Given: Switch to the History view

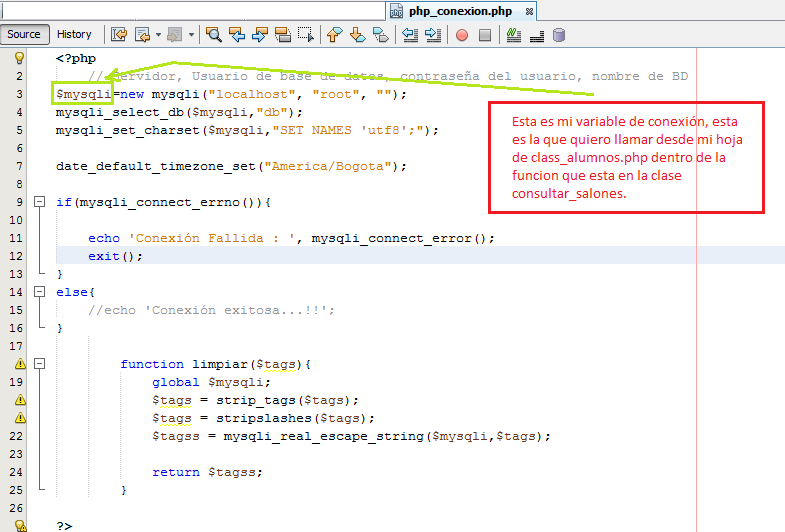Looking at the screenshot, I should [x=74, y=35].
